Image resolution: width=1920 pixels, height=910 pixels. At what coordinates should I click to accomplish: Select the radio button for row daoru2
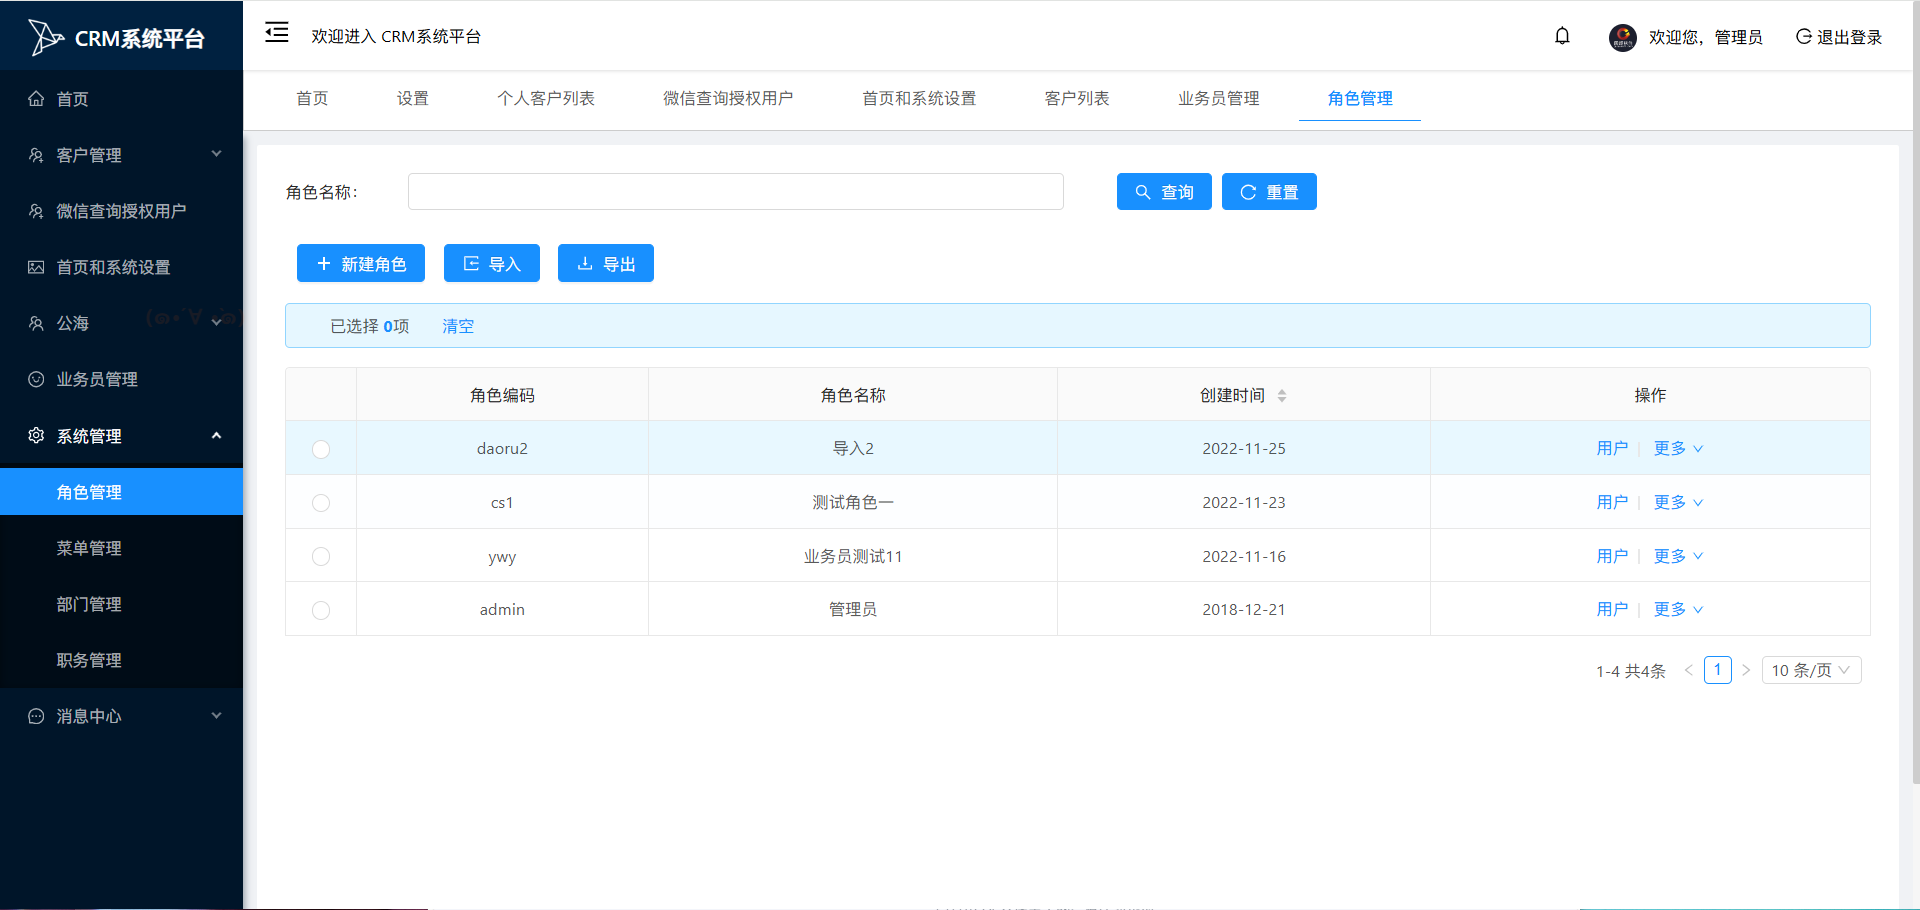click(x=321, y=449)
